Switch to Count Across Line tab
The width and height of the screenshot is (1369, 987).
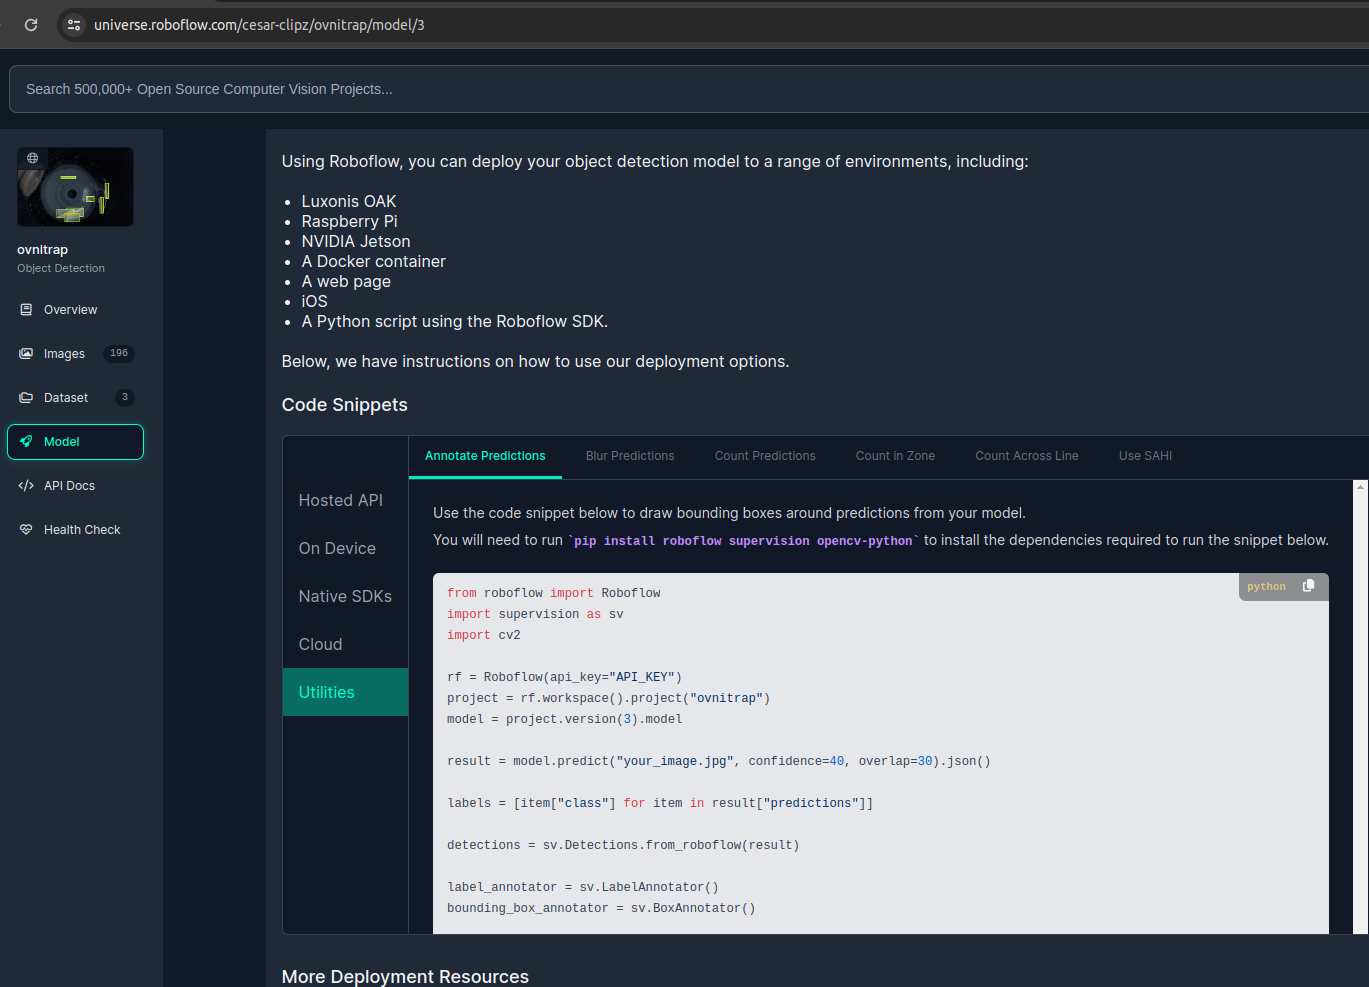(1027, 456)
